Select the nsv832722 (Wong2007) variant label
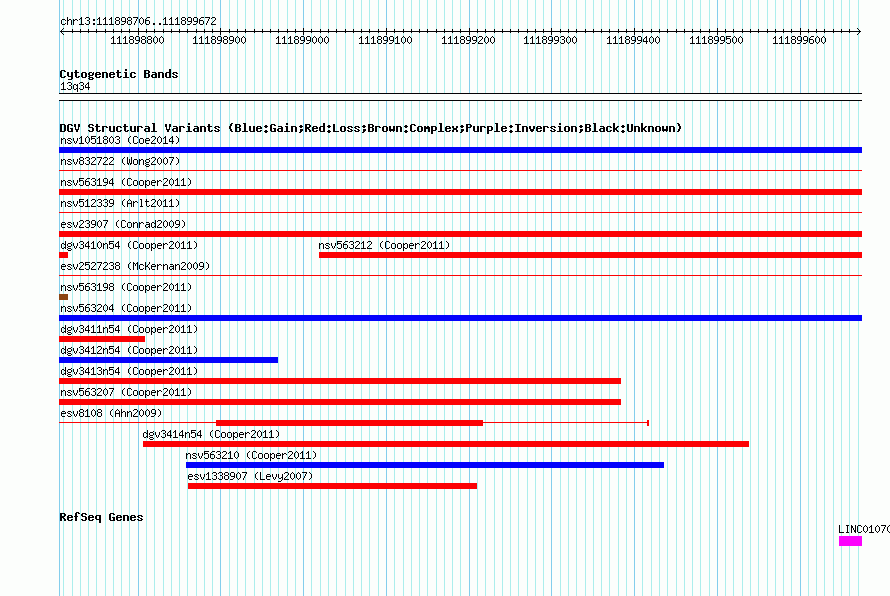 coord(120,161)
